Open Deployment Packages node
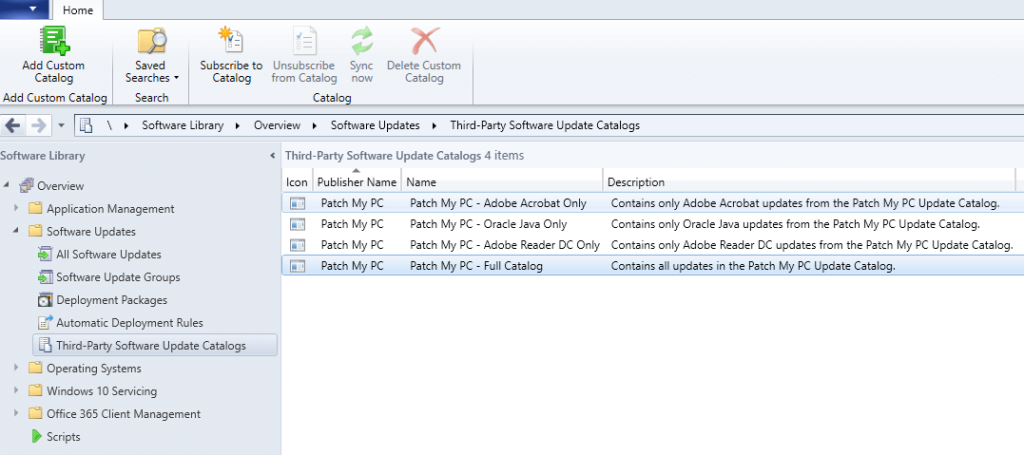Screen dimensions: 1024x455 click(112, 300)
